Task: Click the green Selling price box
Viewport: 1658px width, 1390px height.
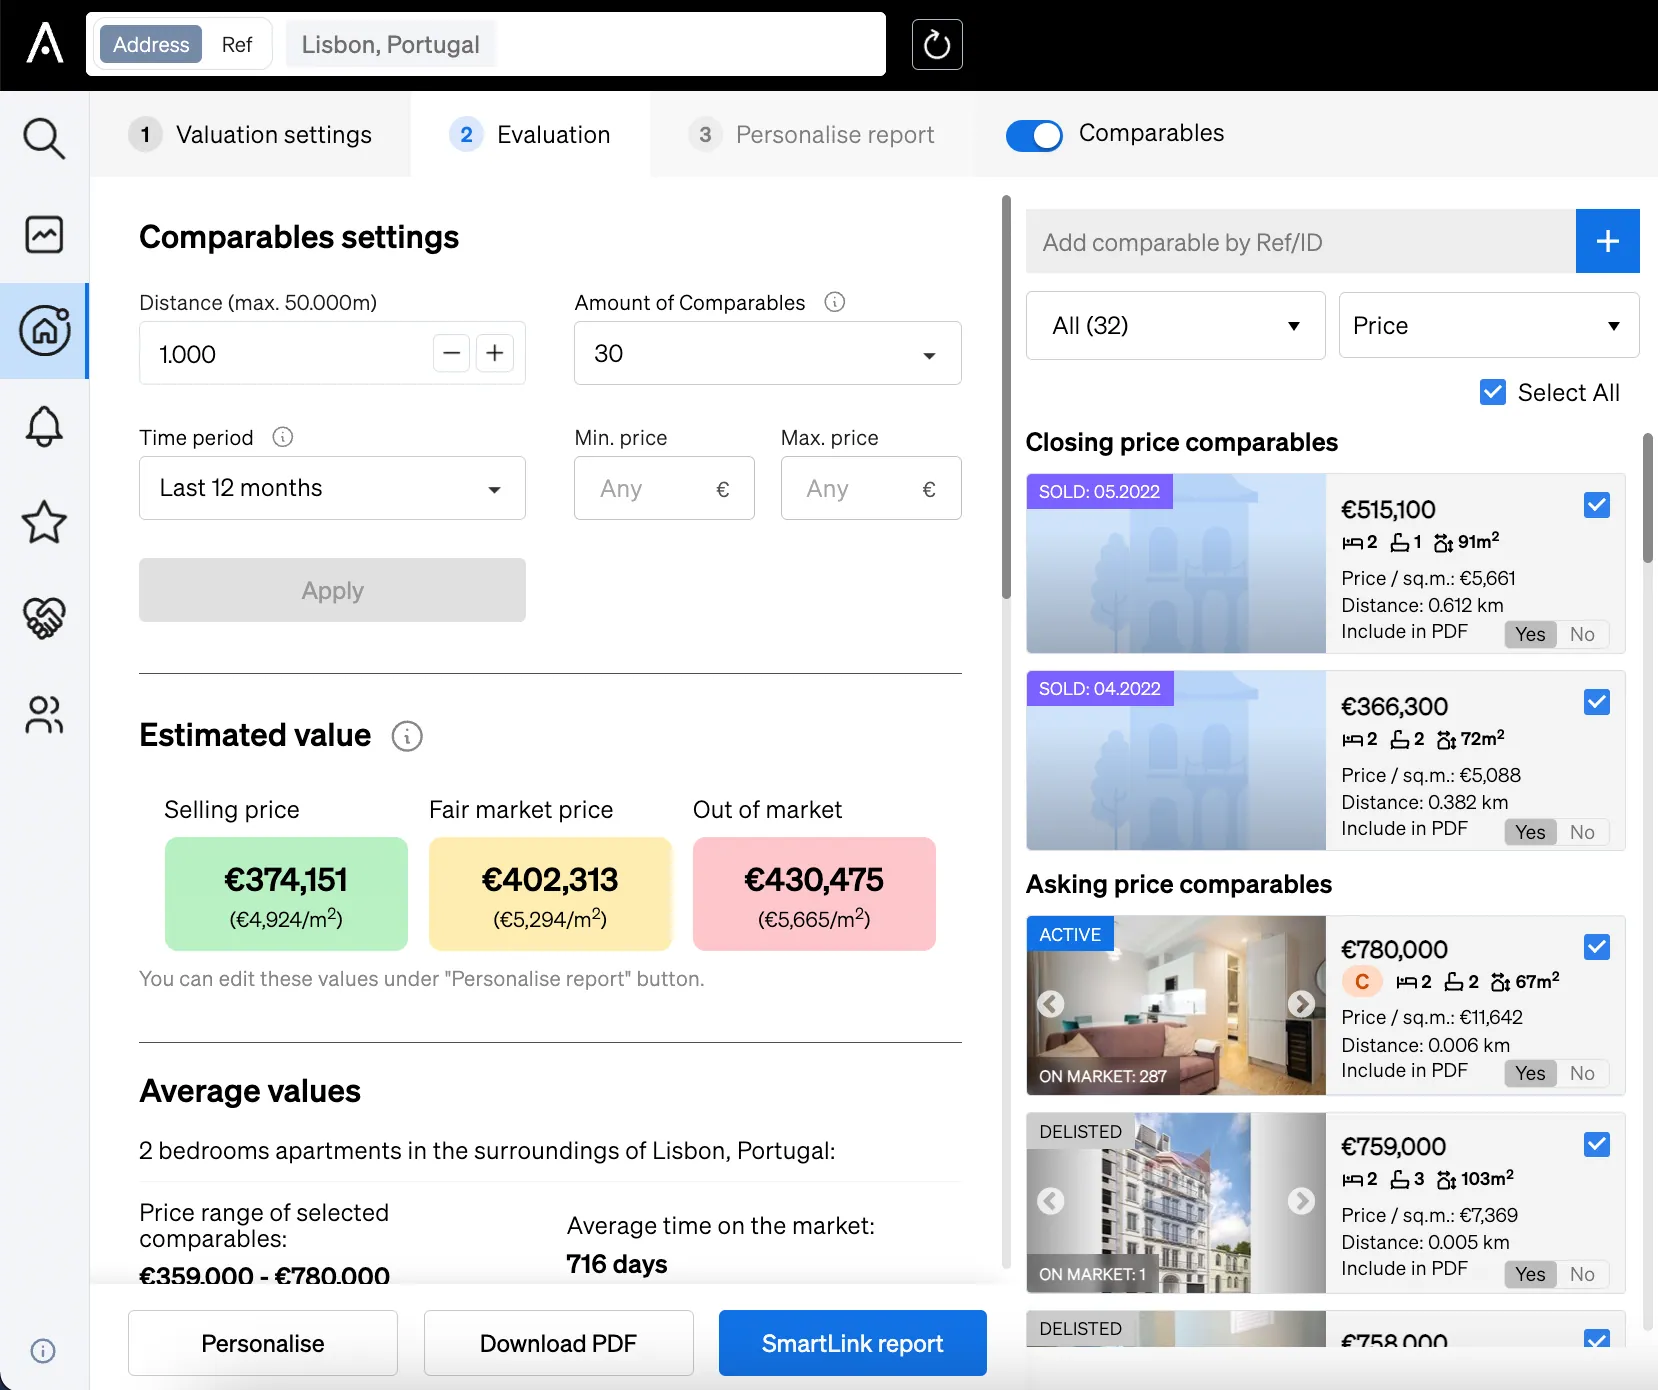Action: (x=286, y=894)
